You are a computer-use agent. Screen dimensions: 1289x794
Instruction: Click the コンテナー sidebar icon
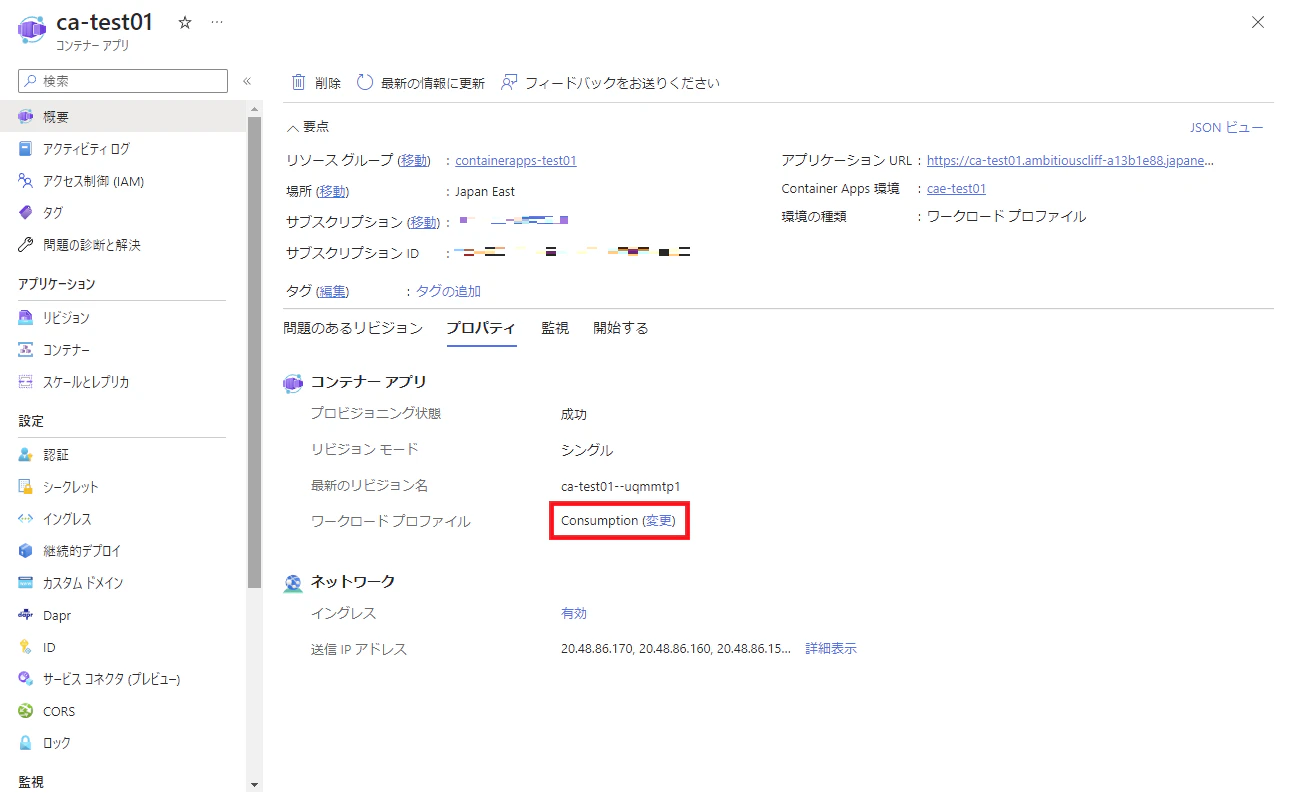tap(26, 350)
